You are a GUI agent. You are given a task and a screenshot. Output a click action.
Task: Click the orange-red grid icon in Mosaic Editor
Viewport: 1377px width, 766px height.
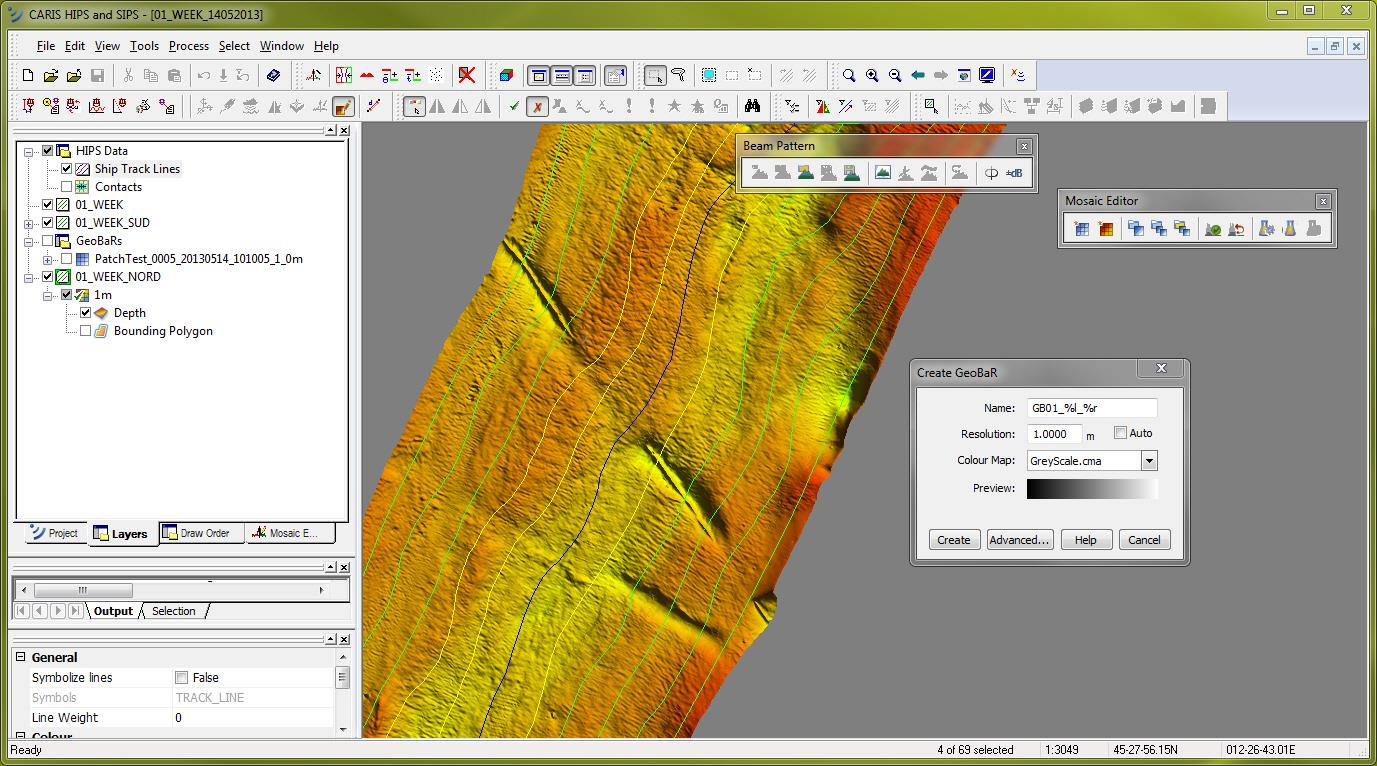click(1105, 229)
